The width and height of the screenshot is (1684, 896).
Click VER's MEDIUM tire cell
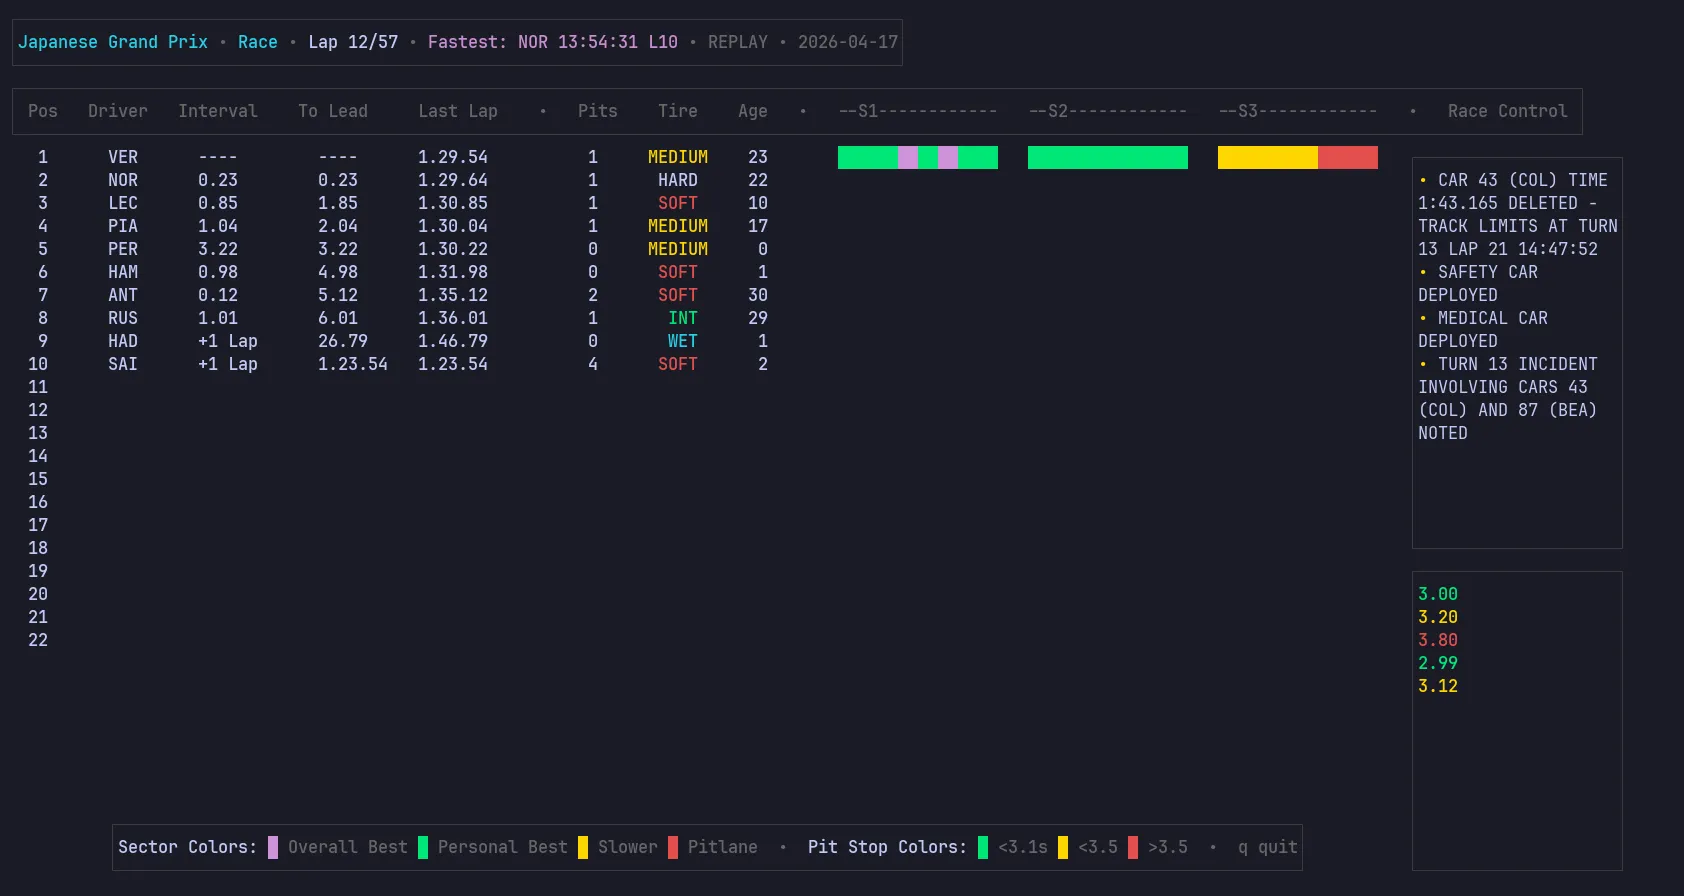coord(678,157)
